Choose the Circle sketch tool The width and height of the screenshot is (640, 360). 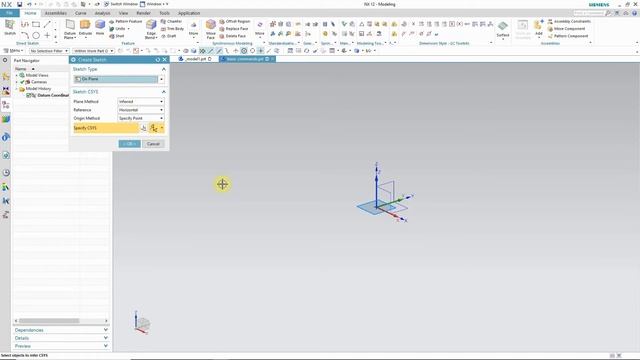point(36,35)
